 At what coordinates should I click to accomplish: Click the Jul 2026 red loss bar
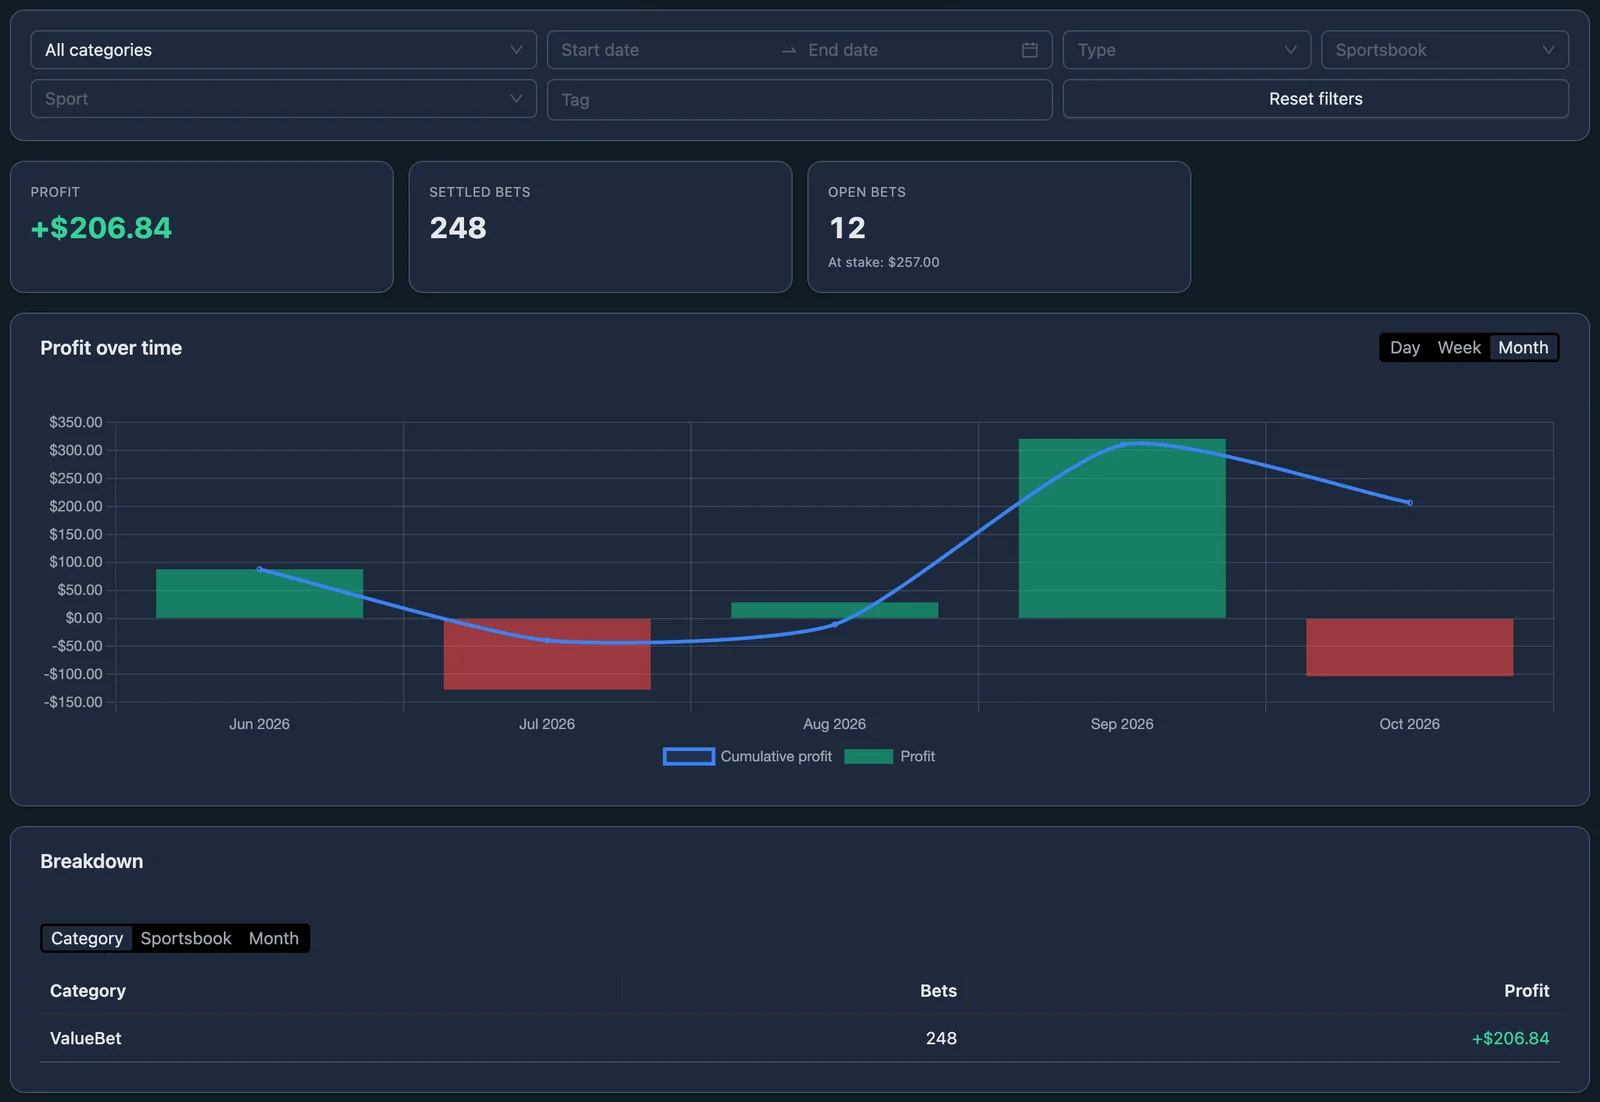point(547,654)
